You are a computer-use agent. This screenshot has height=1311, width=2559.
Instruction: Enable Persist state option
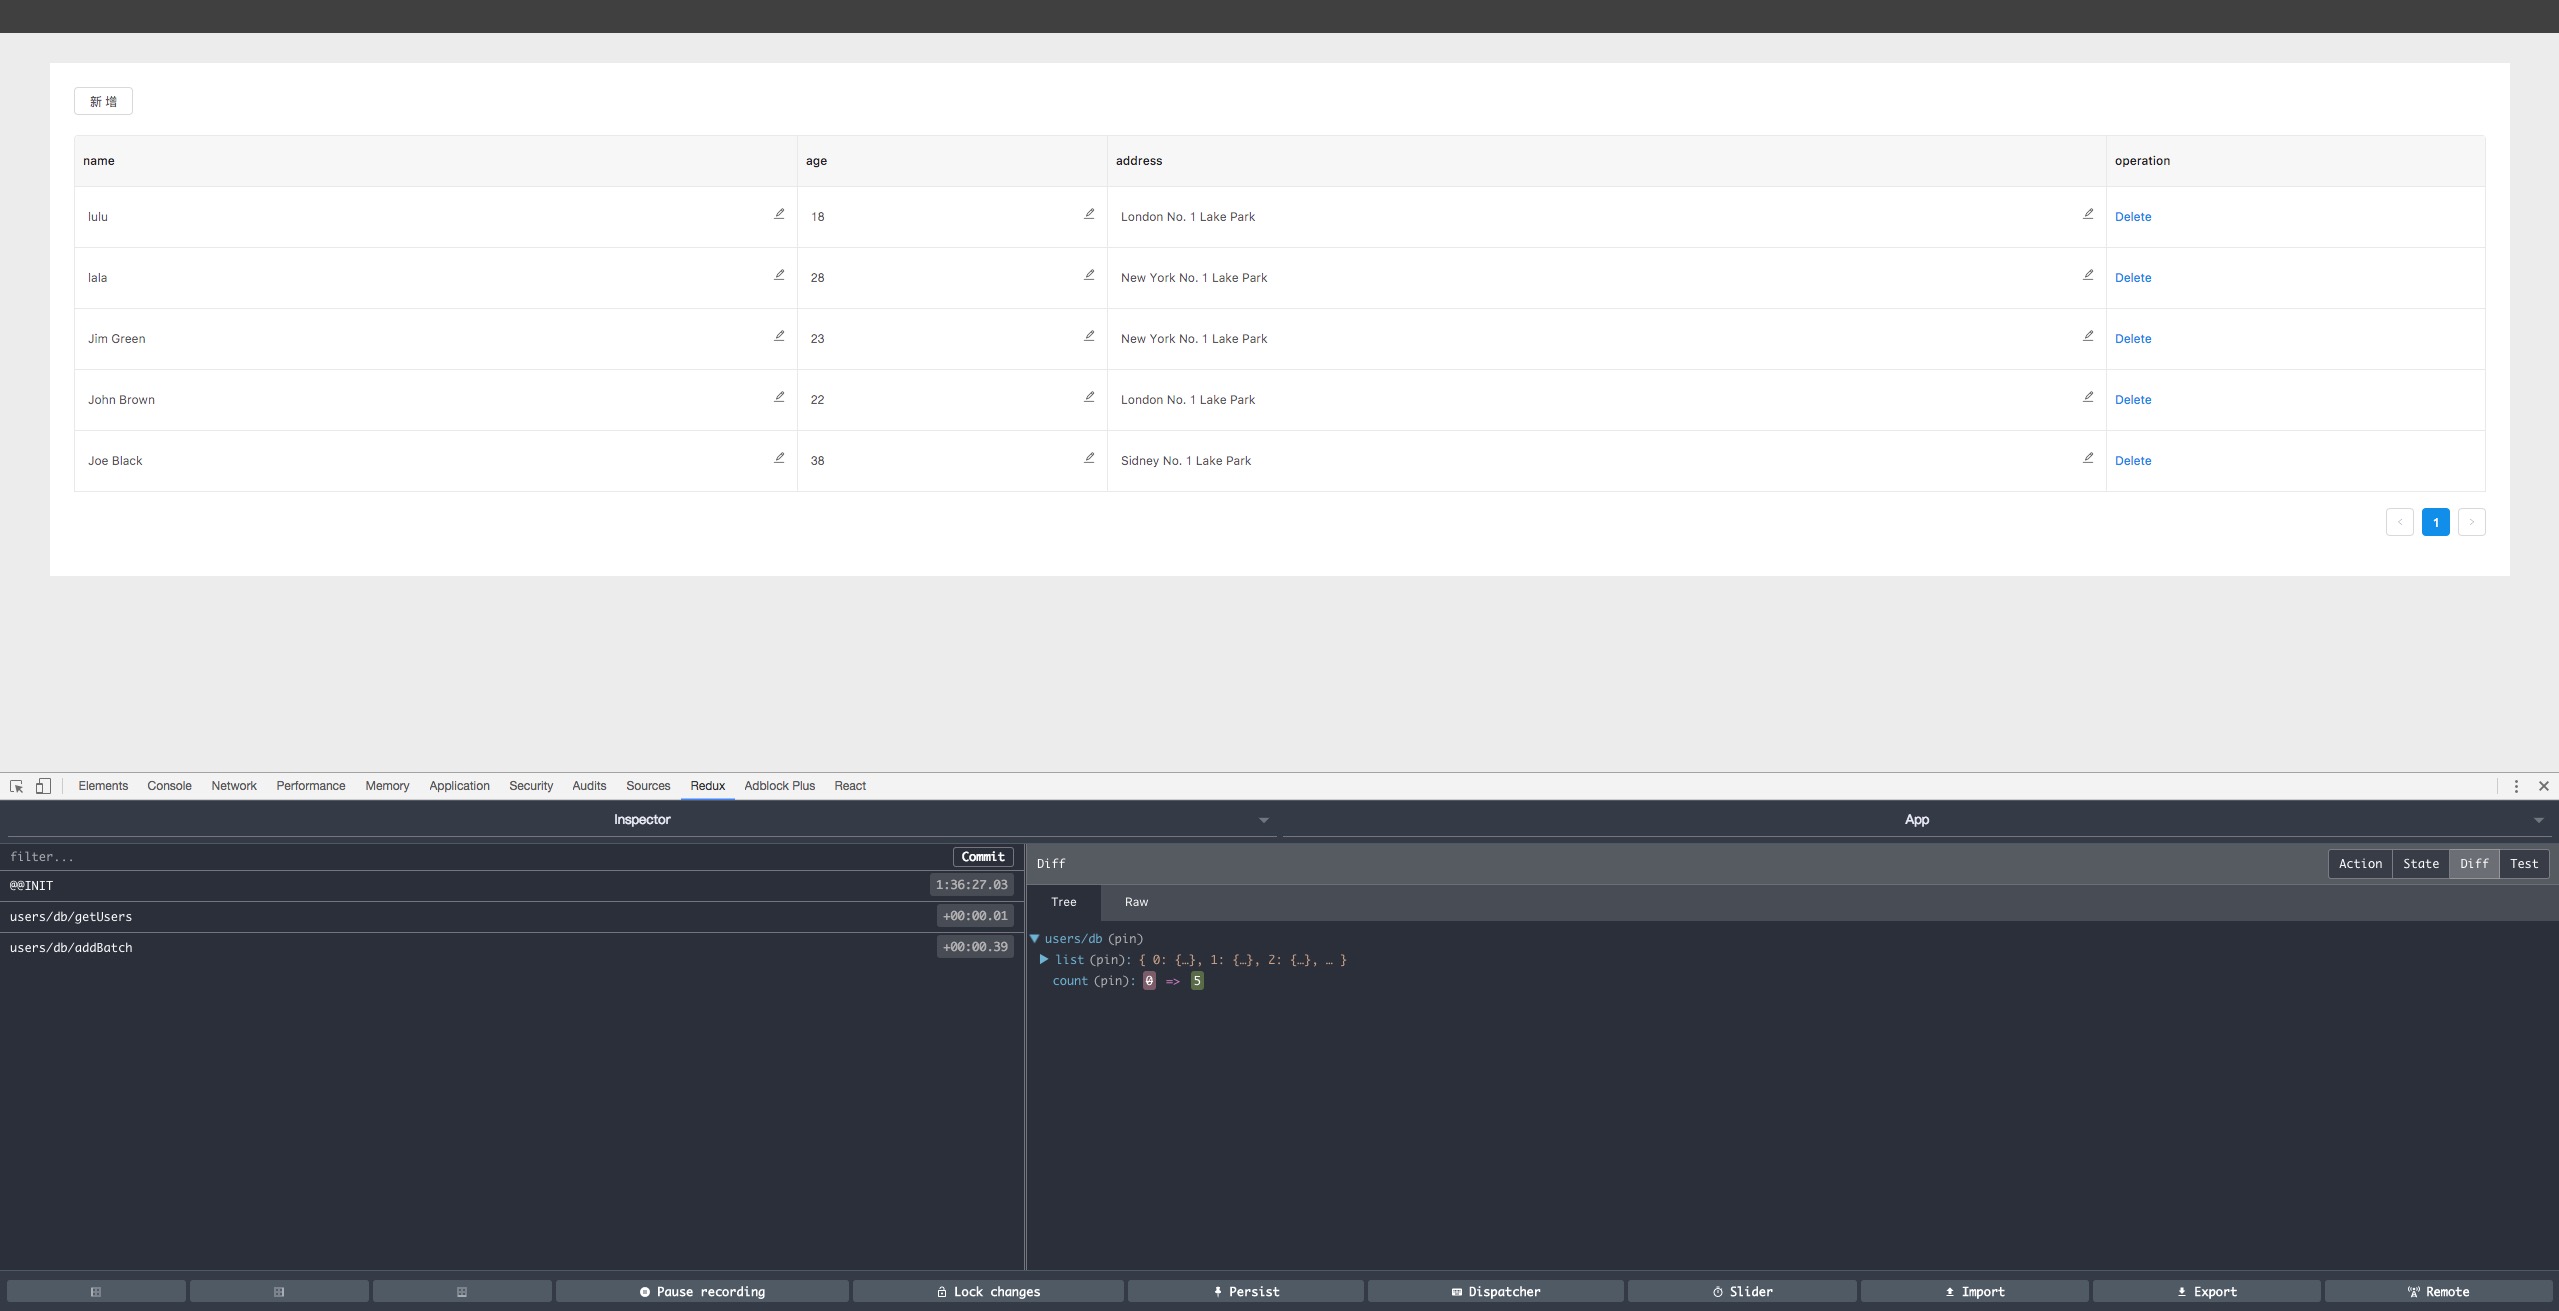(x=1245, y=1292)
